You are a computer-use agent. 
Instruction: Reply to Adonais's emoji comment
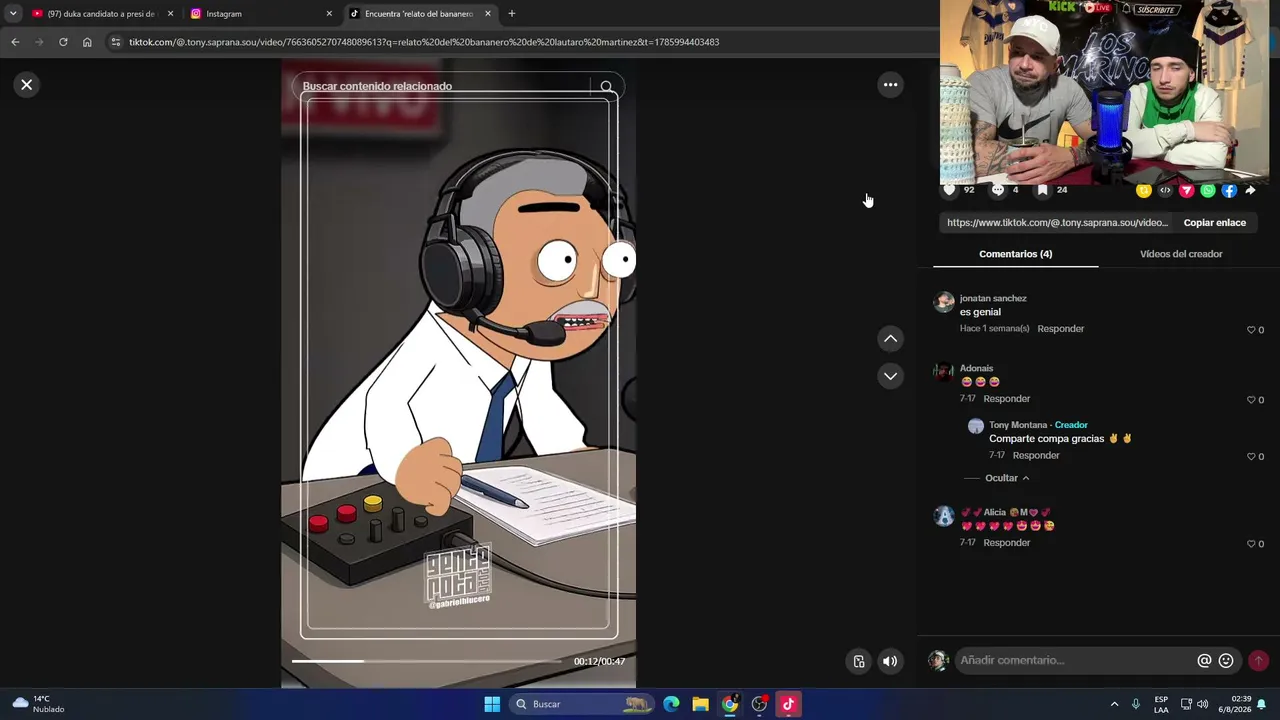tap(1006, 399)
